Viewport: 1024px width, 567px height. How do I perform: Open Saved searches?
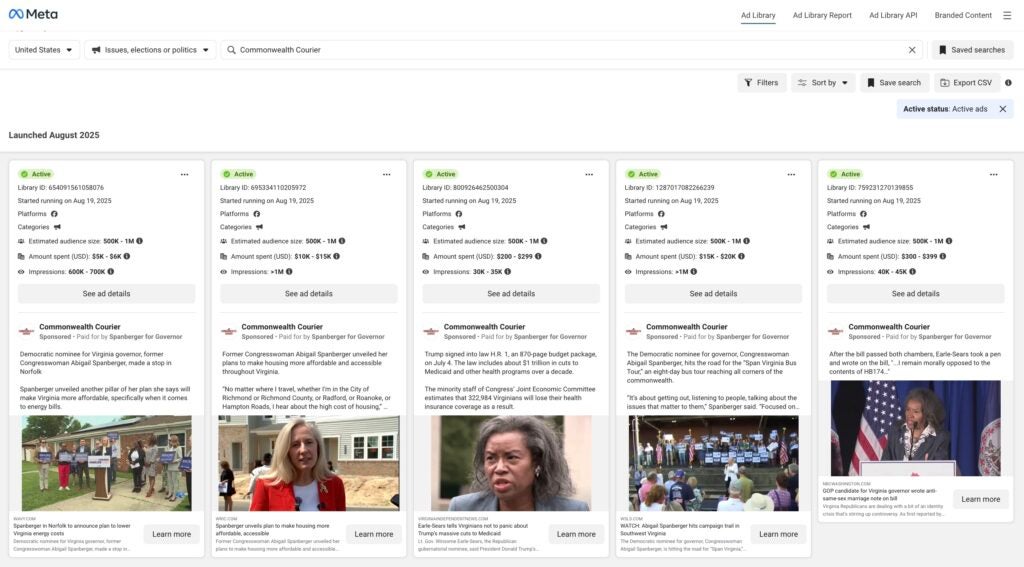[971, 50]
